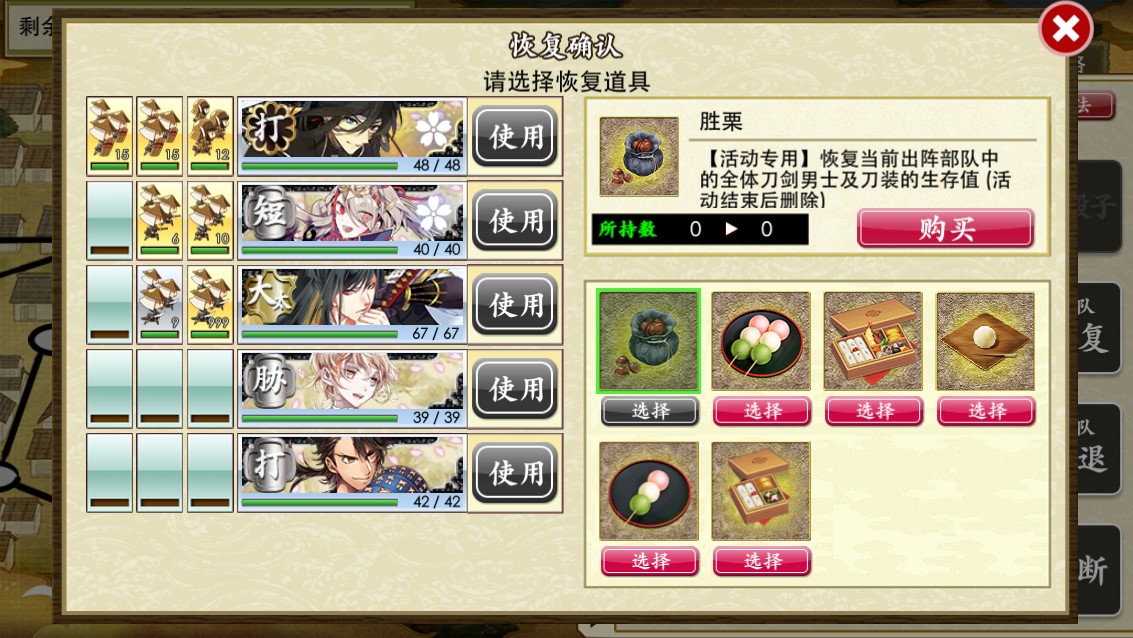This screenshot has height=638, width=1133.
Task: Click the small bento box icon in second row
Action: (x=761, y=491)
